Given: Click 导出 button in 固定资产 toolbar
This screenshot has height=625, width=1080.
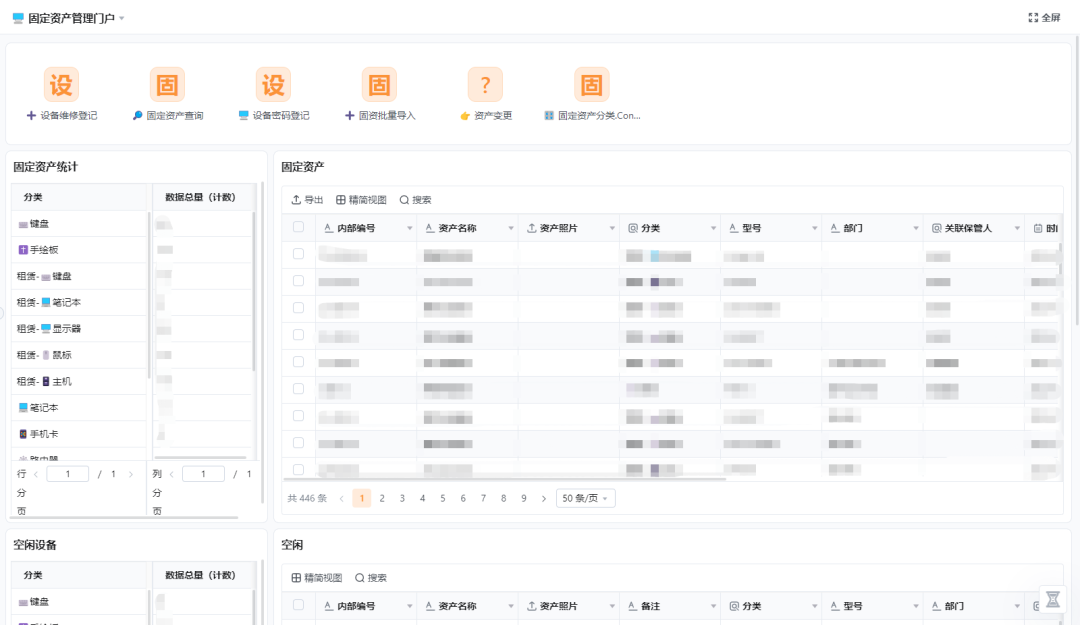Looking at the screenshot, I should [x=307, y=200].
